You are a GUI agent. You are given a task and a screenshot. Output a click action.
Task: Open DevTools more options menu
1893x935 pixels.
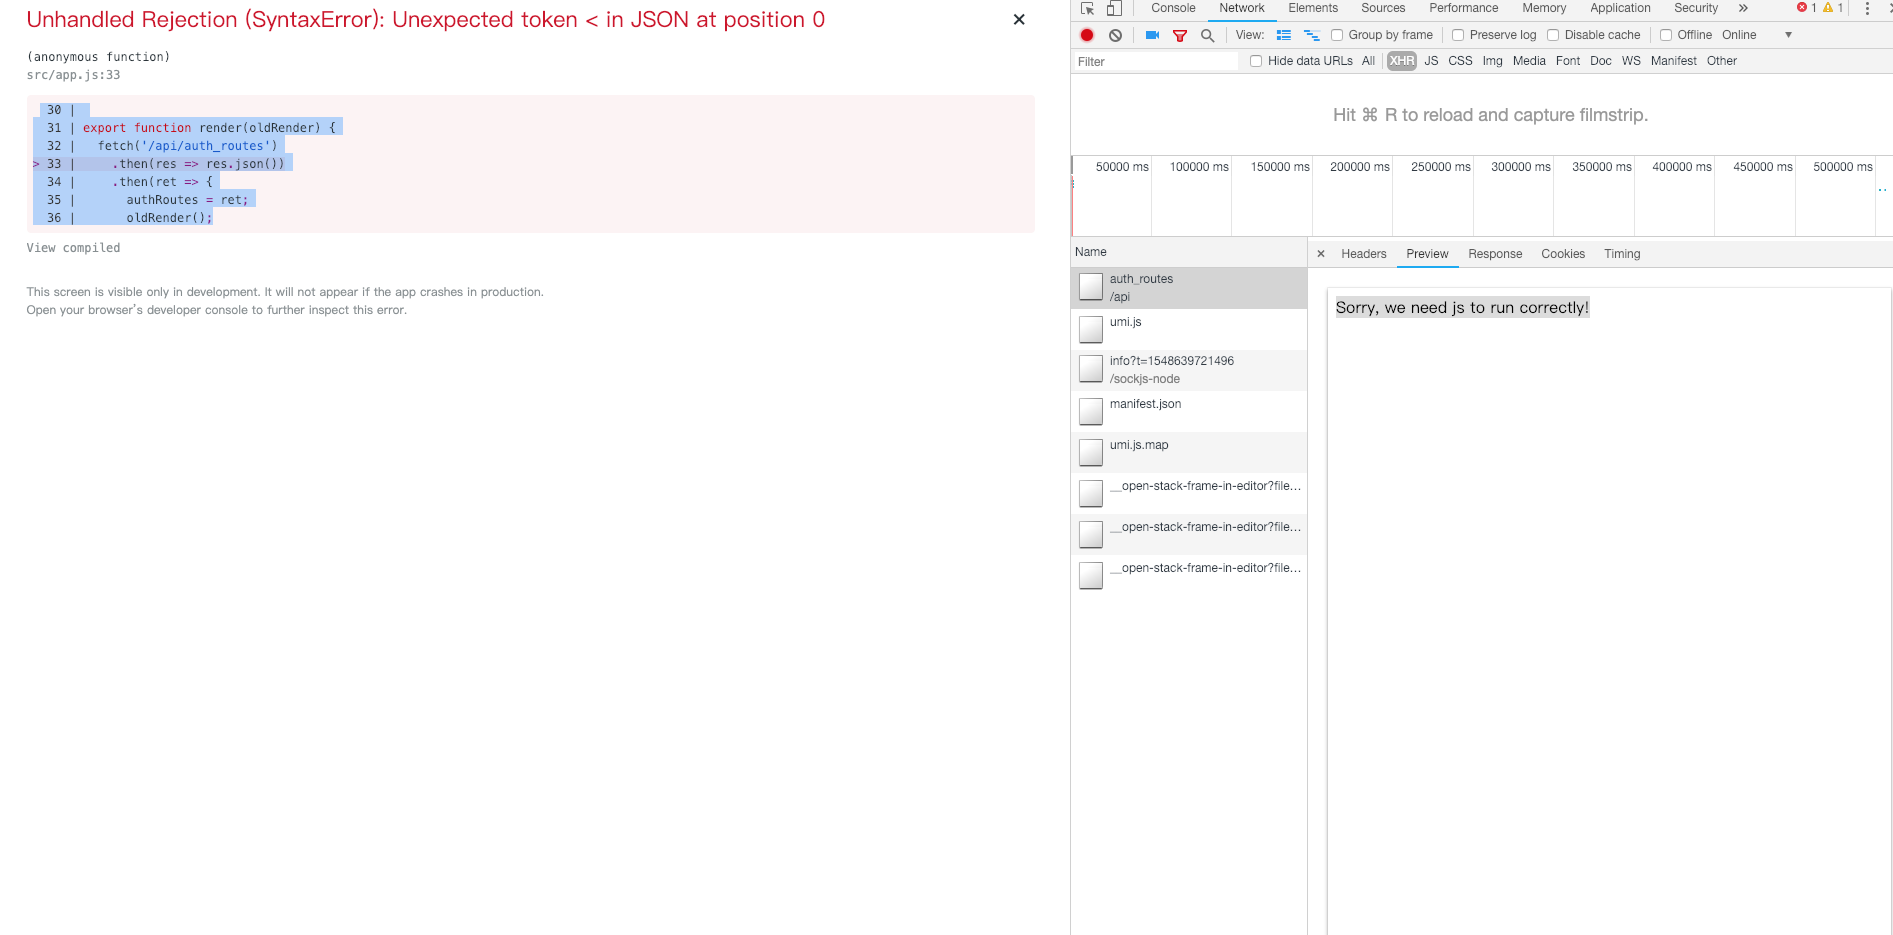(x=1867, y=8)
